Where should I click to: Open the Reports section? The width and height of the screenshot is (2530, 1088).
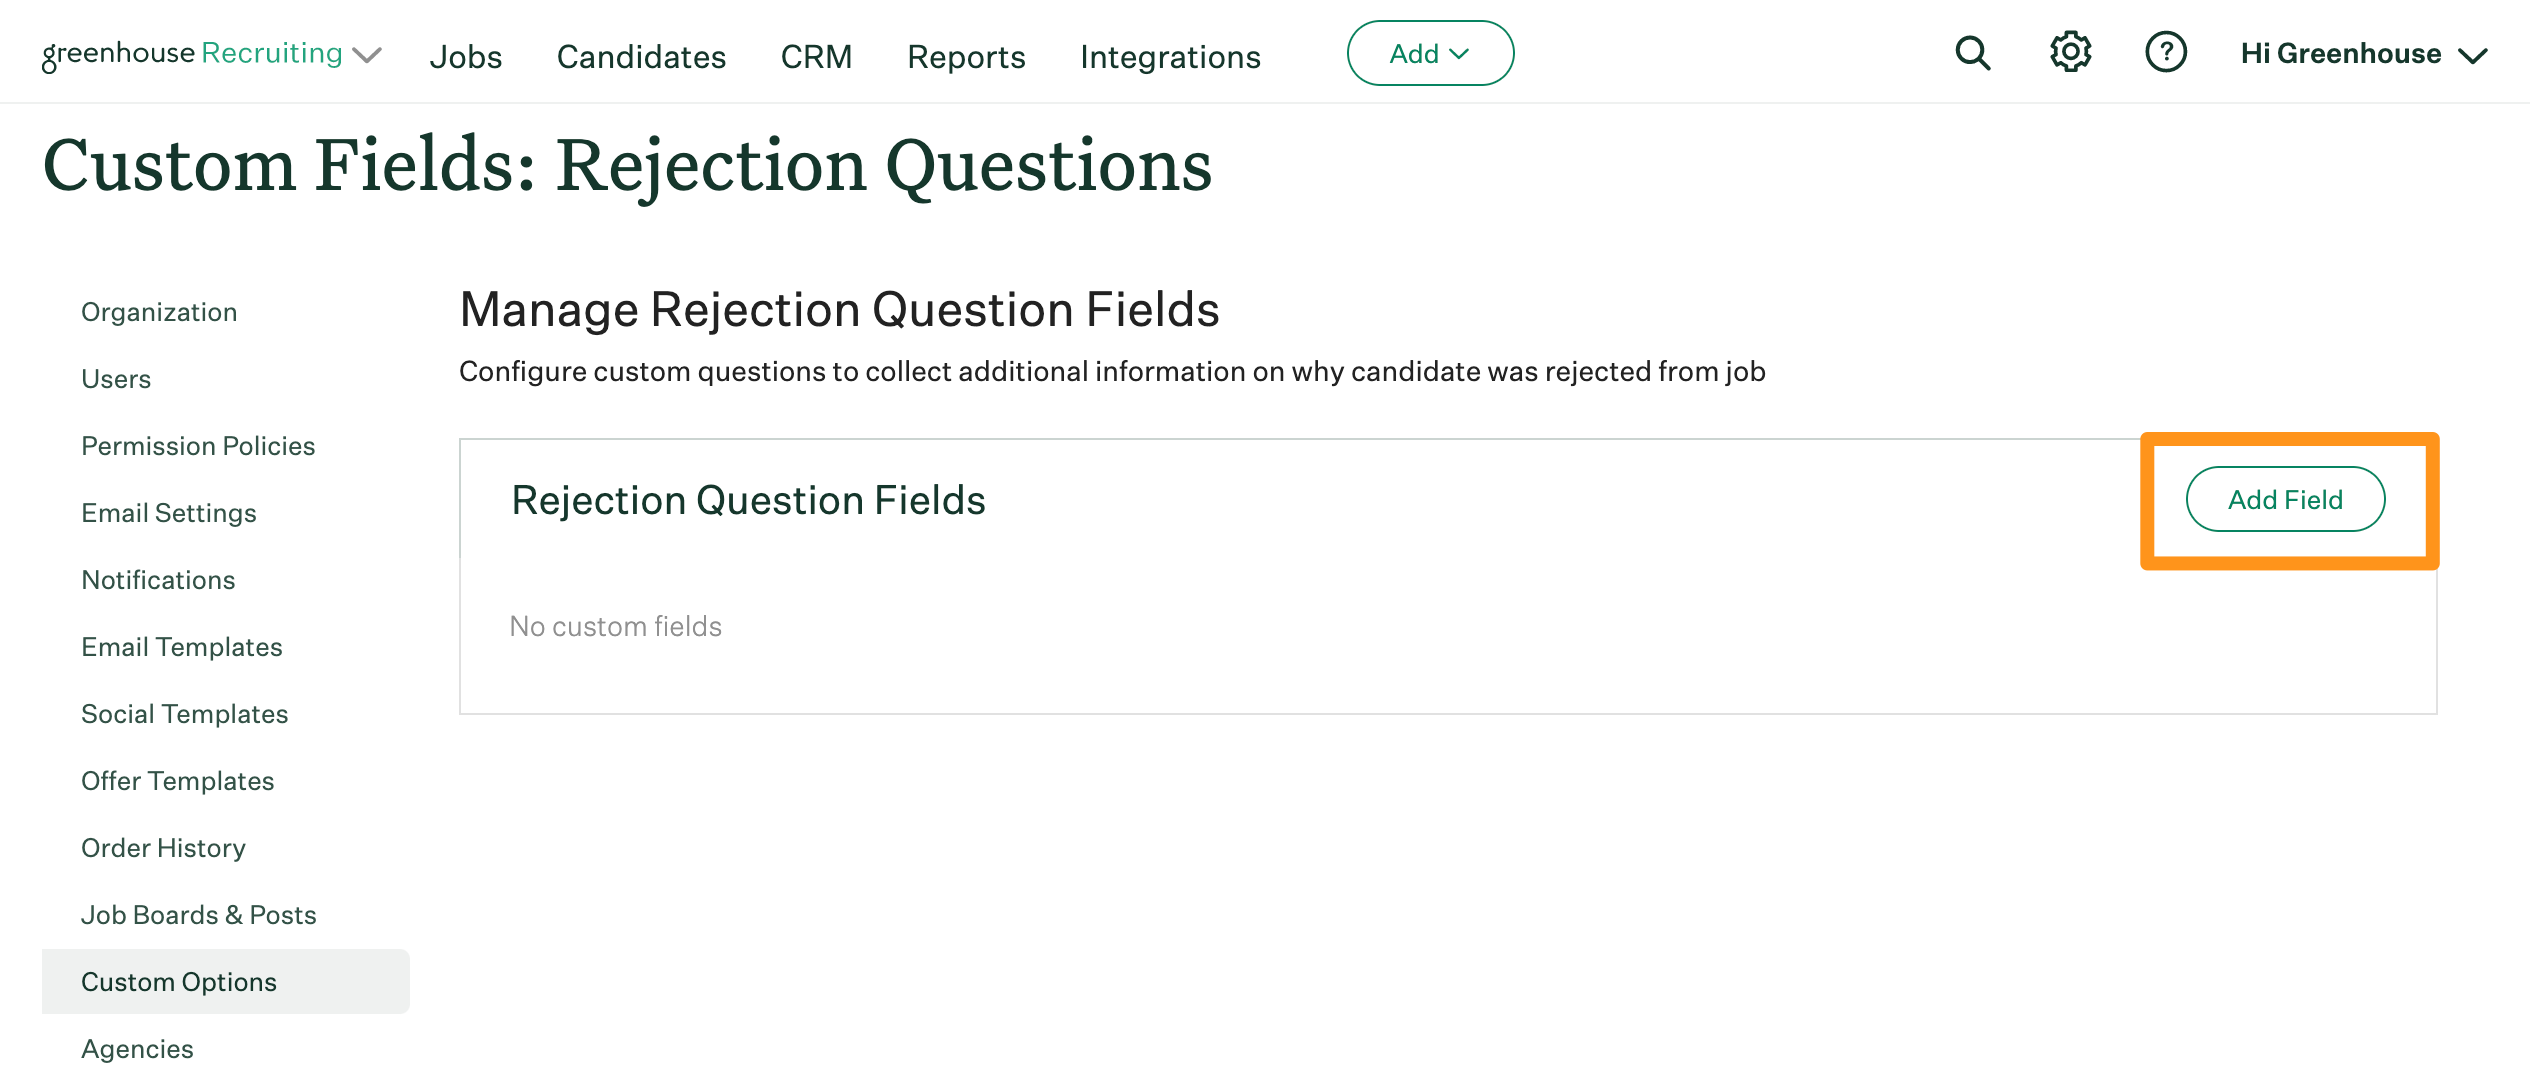(965, 57)
